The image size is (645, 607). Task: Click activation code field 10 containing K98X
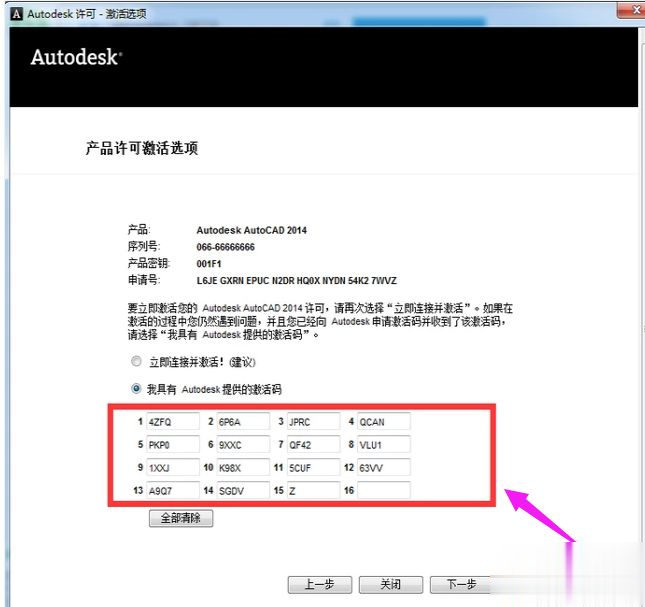coord(243,468)
